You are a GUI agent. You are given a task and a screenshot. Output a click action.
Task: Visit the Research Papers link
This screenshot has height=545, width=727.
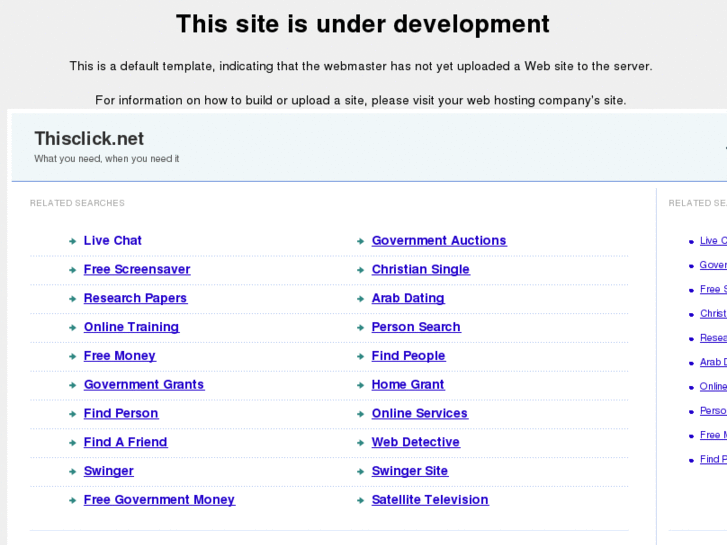click(135, 298)
